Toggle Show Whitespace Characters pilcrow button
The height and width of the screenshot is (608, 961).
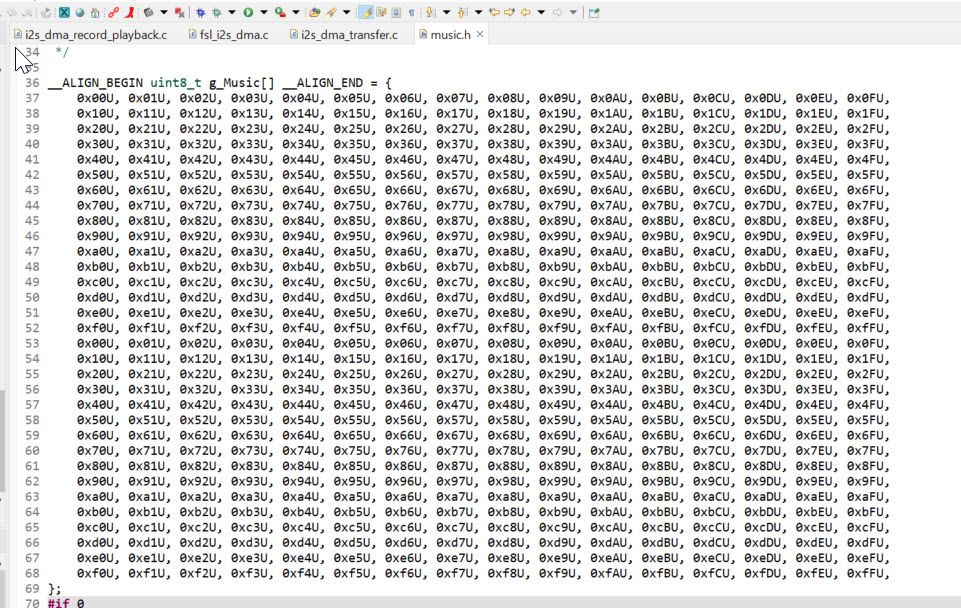click(411, 12)
